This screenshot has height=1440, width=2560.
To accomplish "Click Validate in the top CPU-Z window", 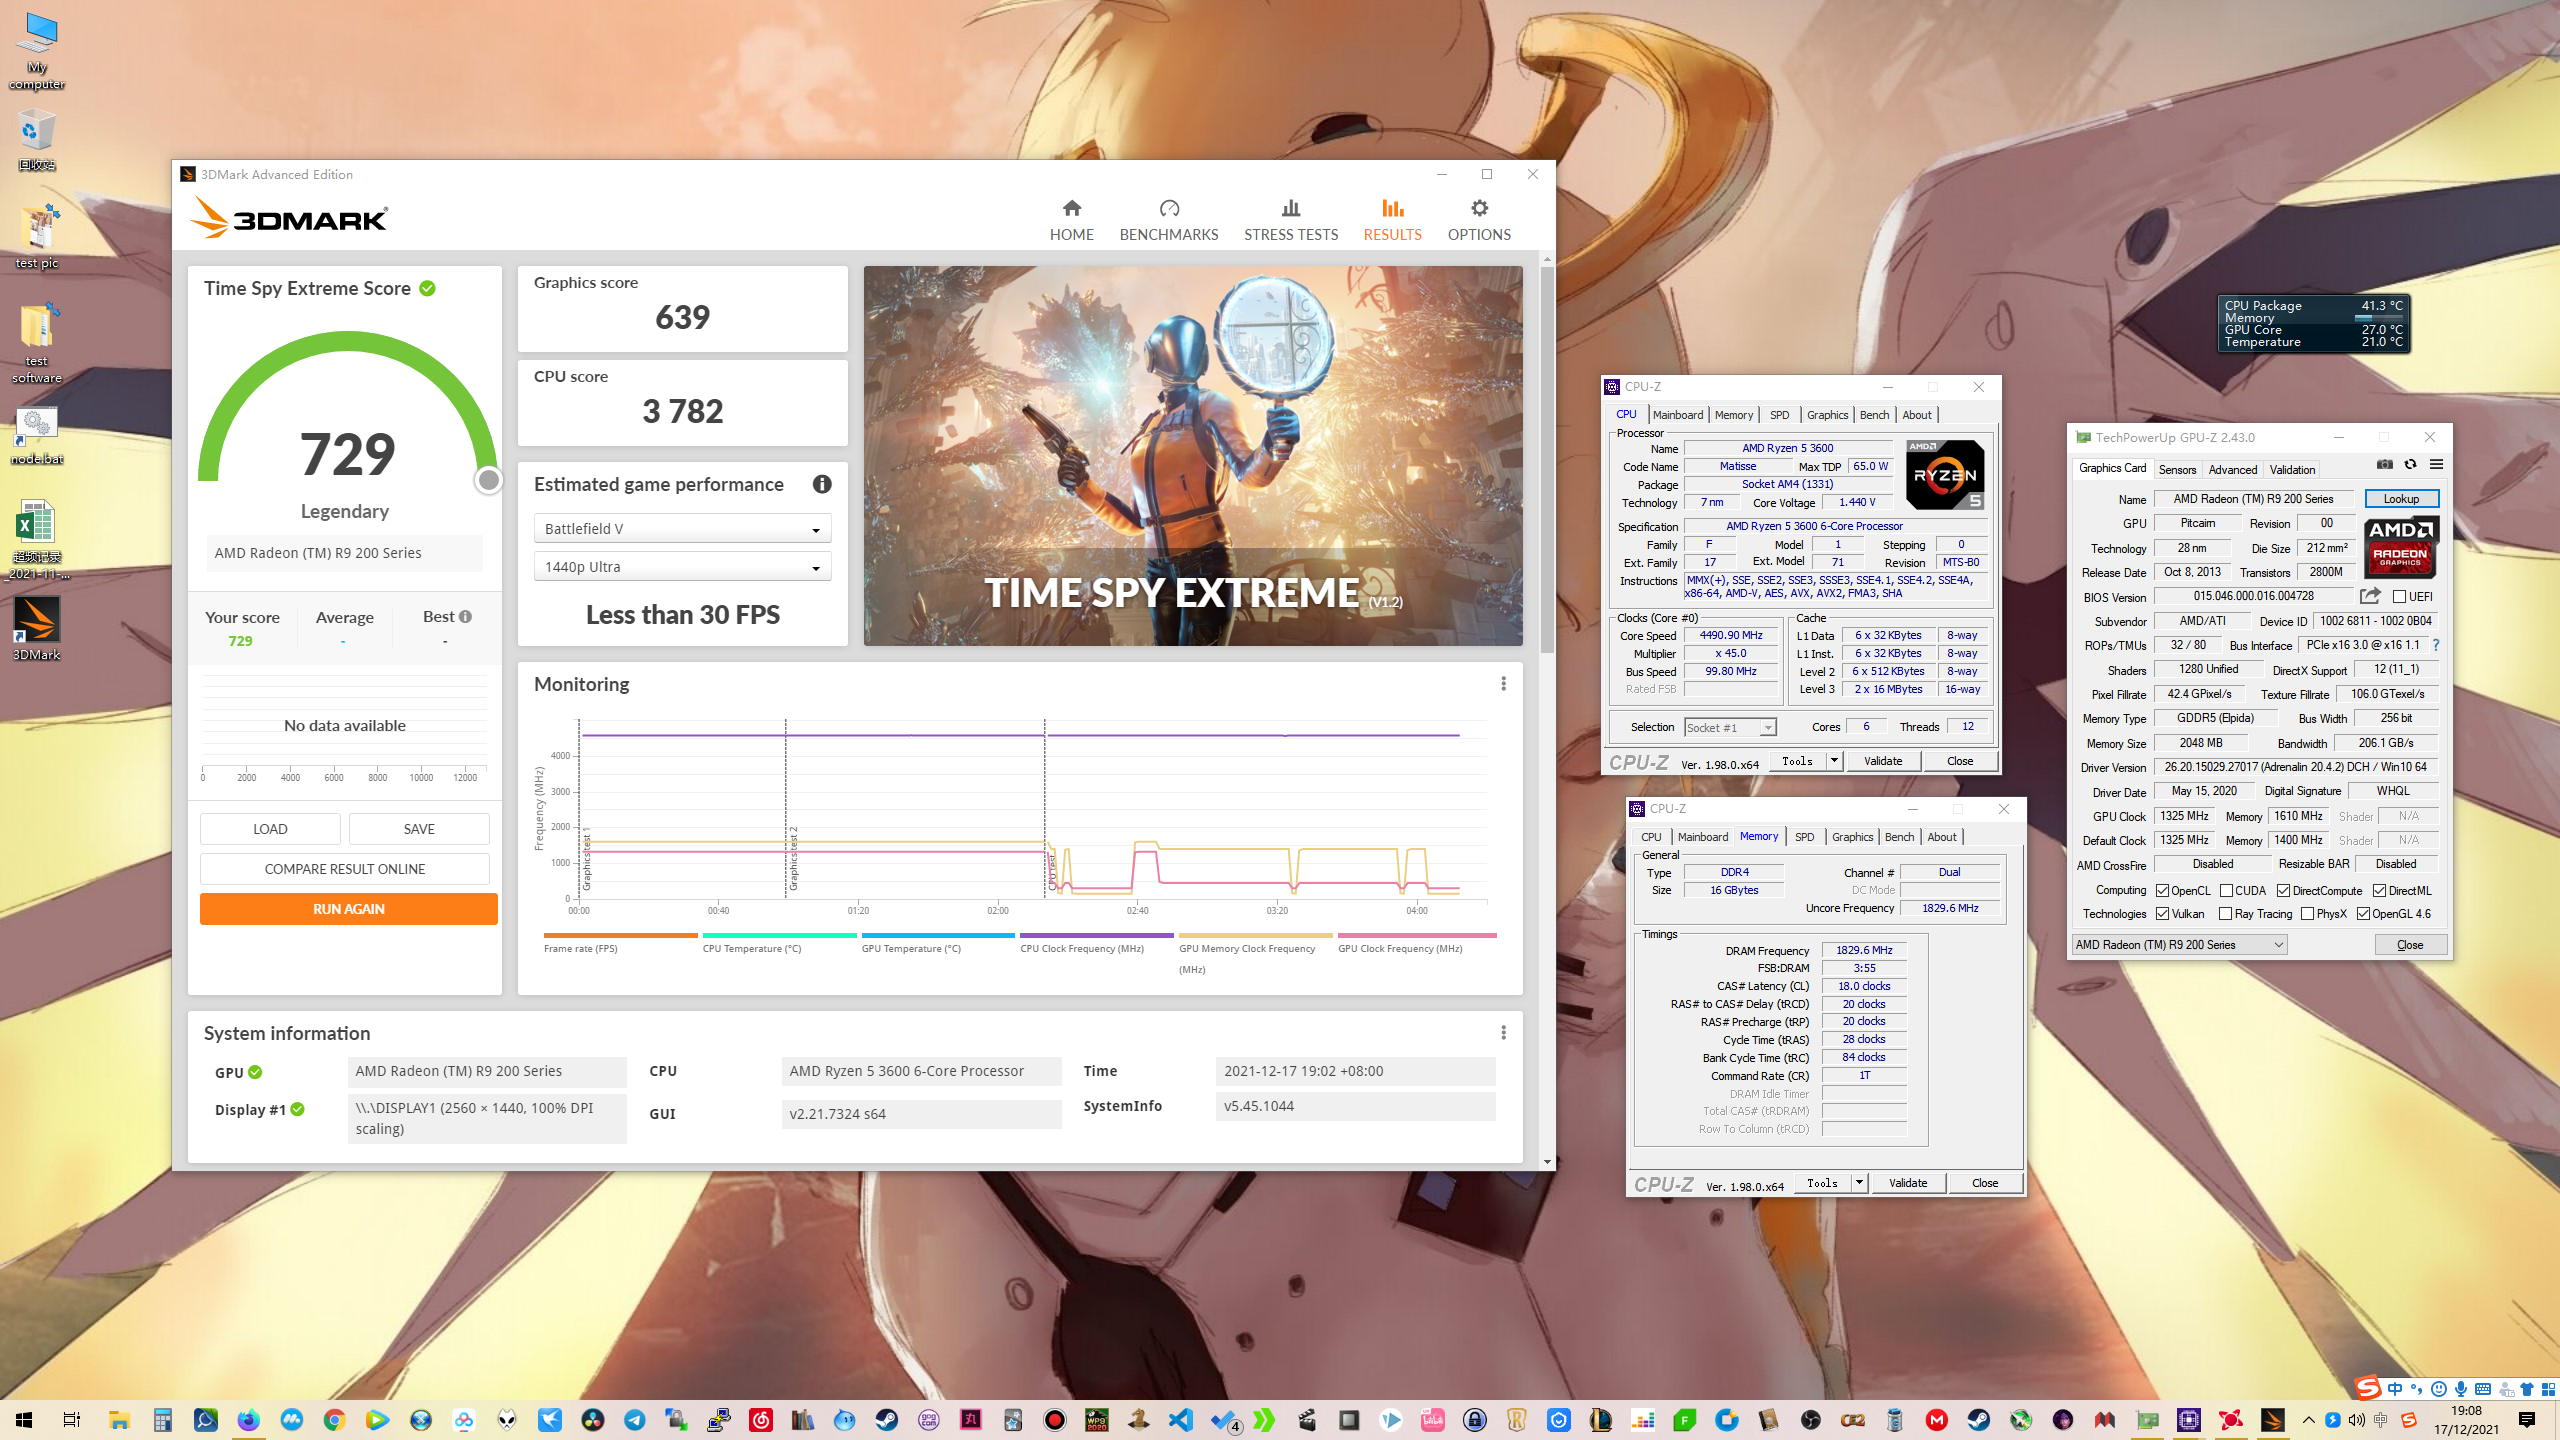I will [x=1883, y=761].
